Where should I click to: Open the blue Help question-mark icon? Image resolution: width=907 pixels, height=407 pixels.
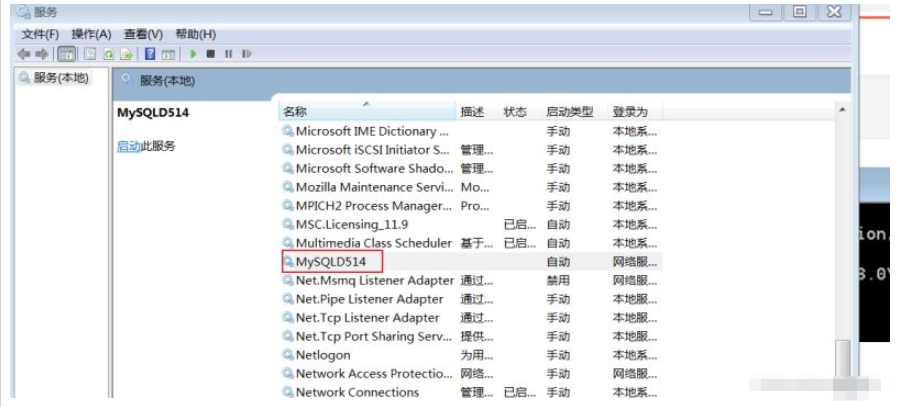click(150, 54)
